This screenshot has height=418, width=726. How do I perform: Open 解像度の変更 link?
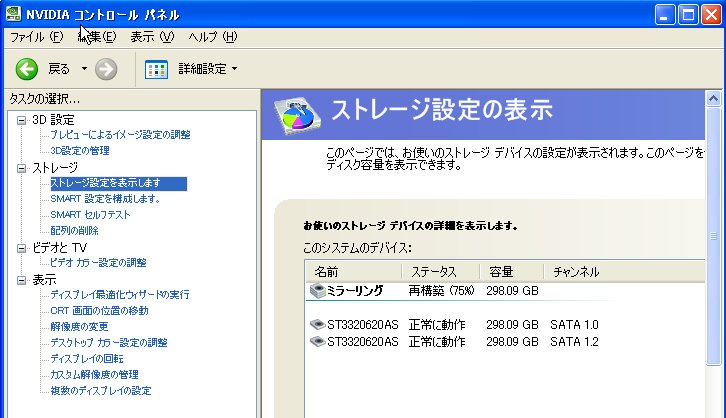click(79, 326)
